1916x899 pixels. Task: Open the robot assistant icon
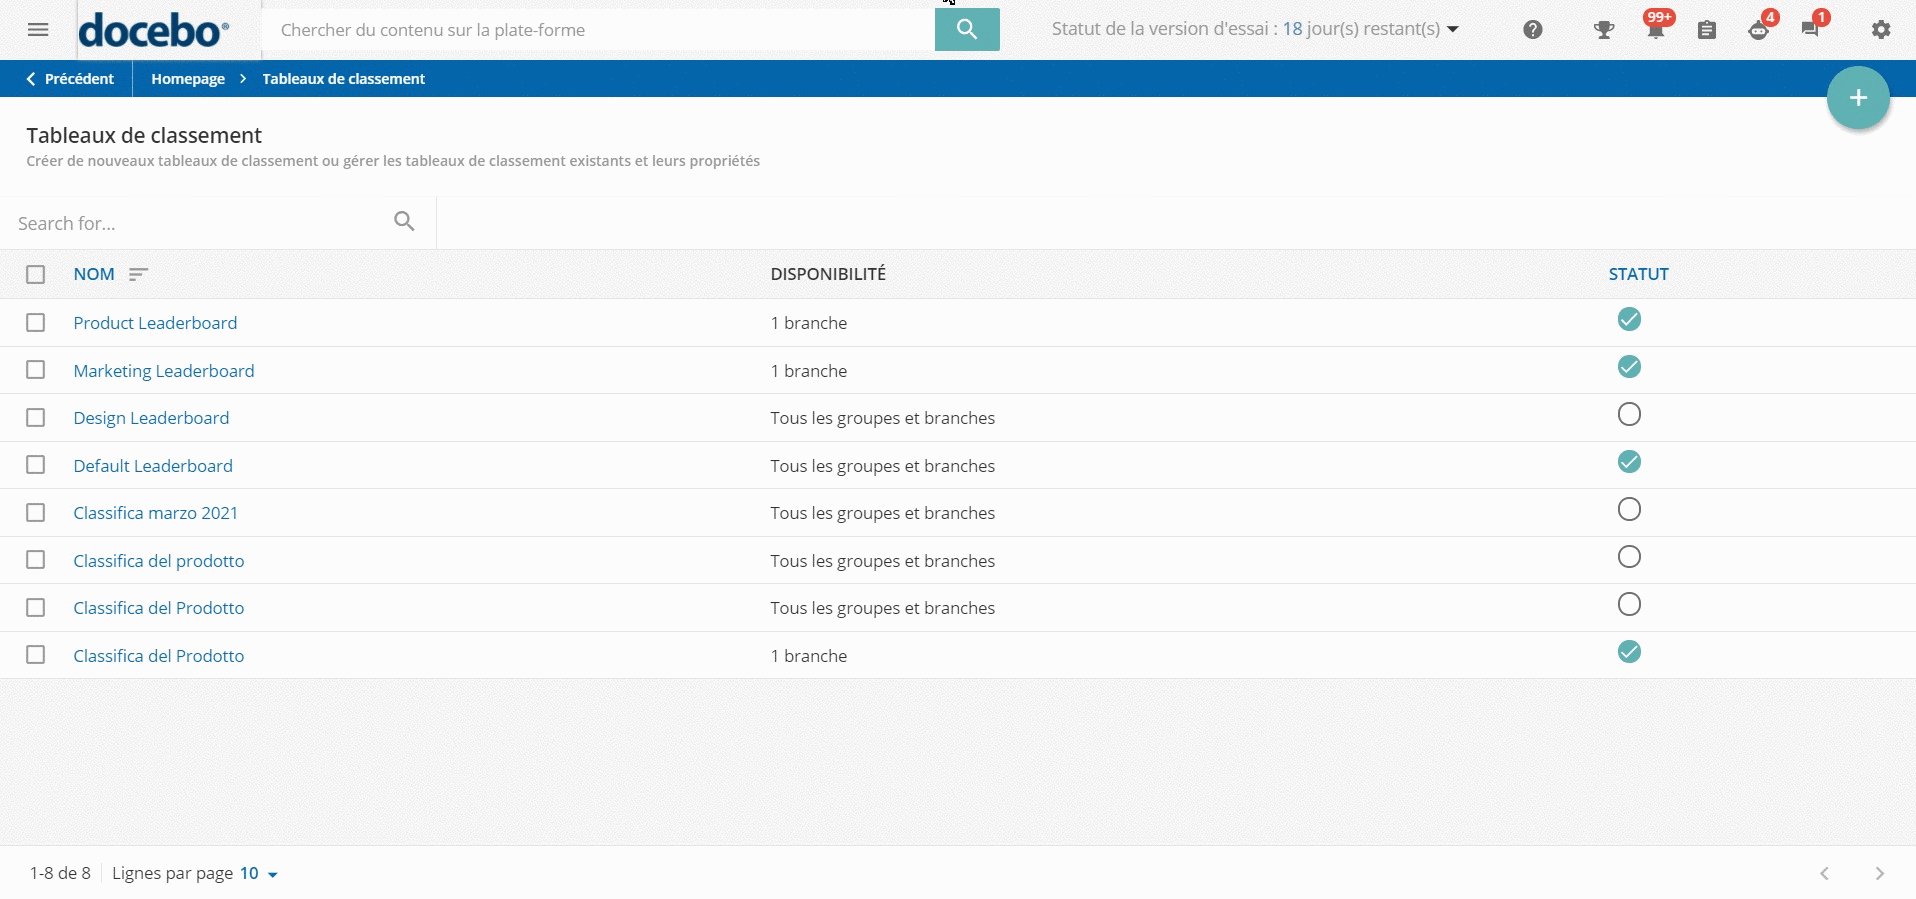(1758, 30)
